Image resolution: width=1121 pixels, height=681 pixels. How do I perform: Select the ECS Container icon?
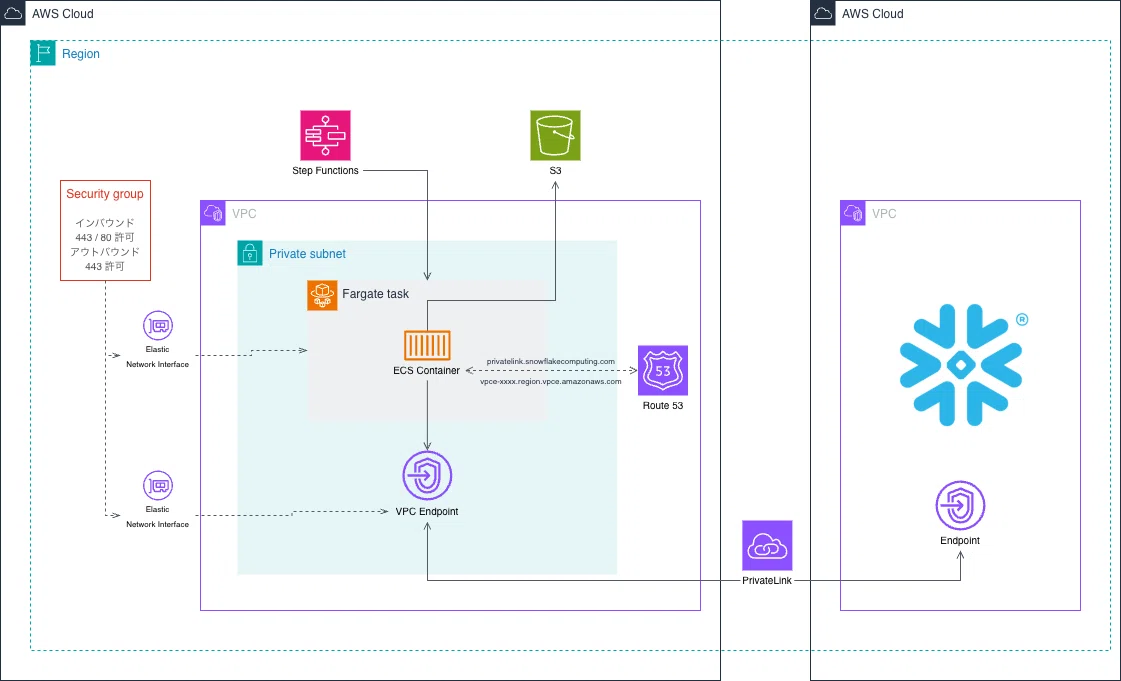[x=427, y=346]
